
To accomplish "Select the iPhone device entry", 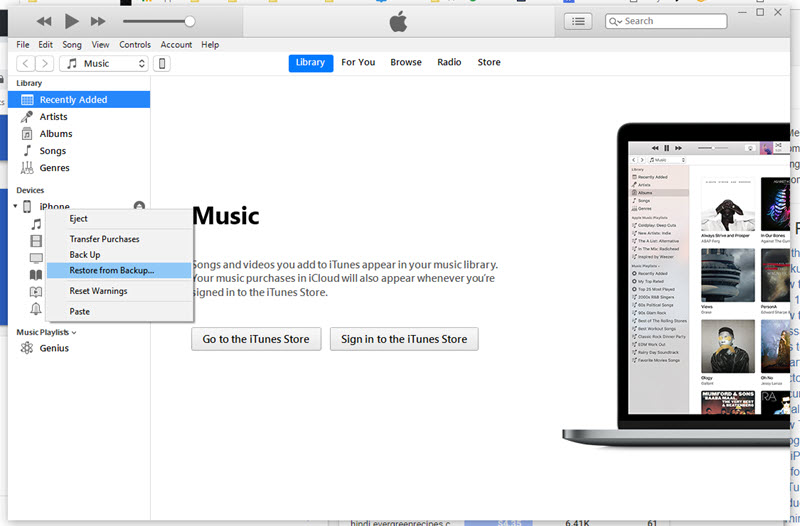I will coord(55,206).
